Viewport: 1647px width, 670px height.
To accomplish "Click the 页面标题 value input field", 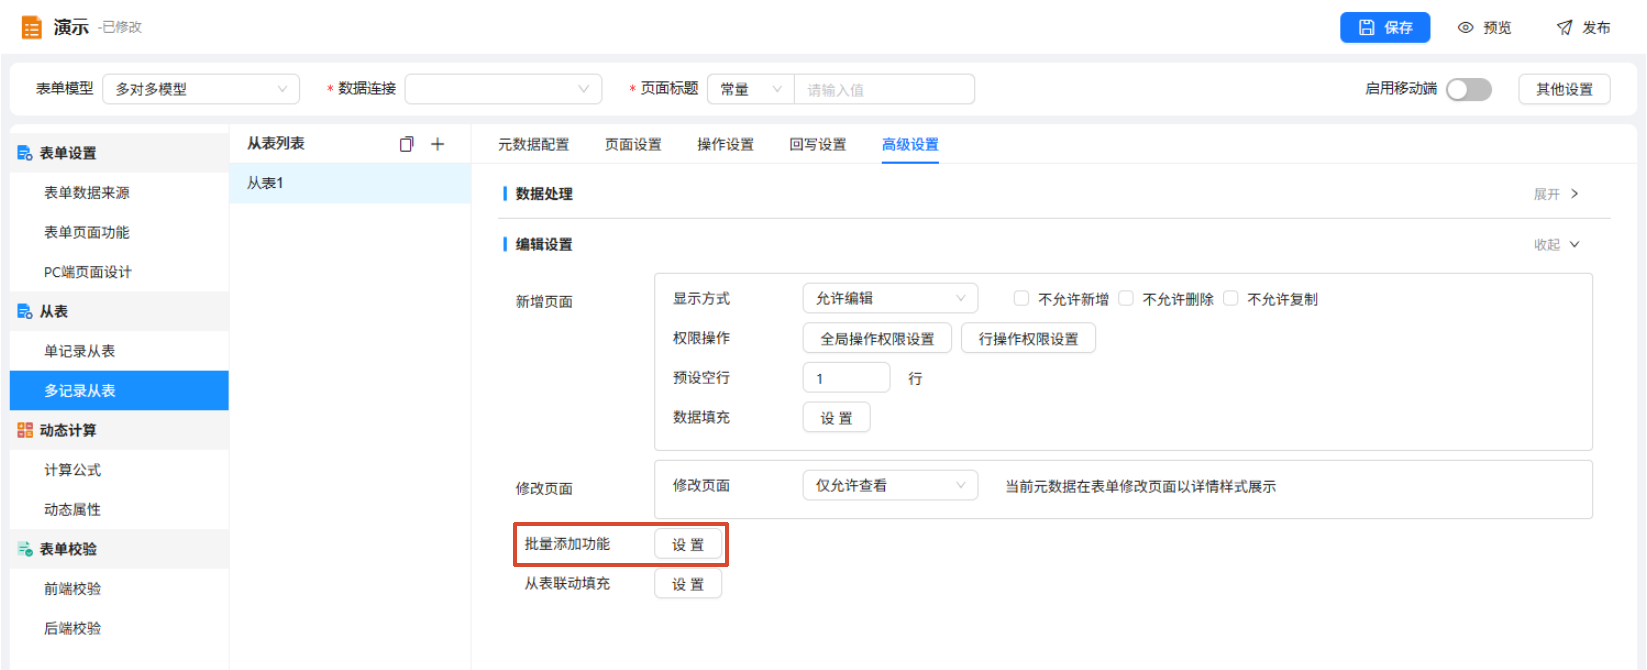I will (884, 89).
